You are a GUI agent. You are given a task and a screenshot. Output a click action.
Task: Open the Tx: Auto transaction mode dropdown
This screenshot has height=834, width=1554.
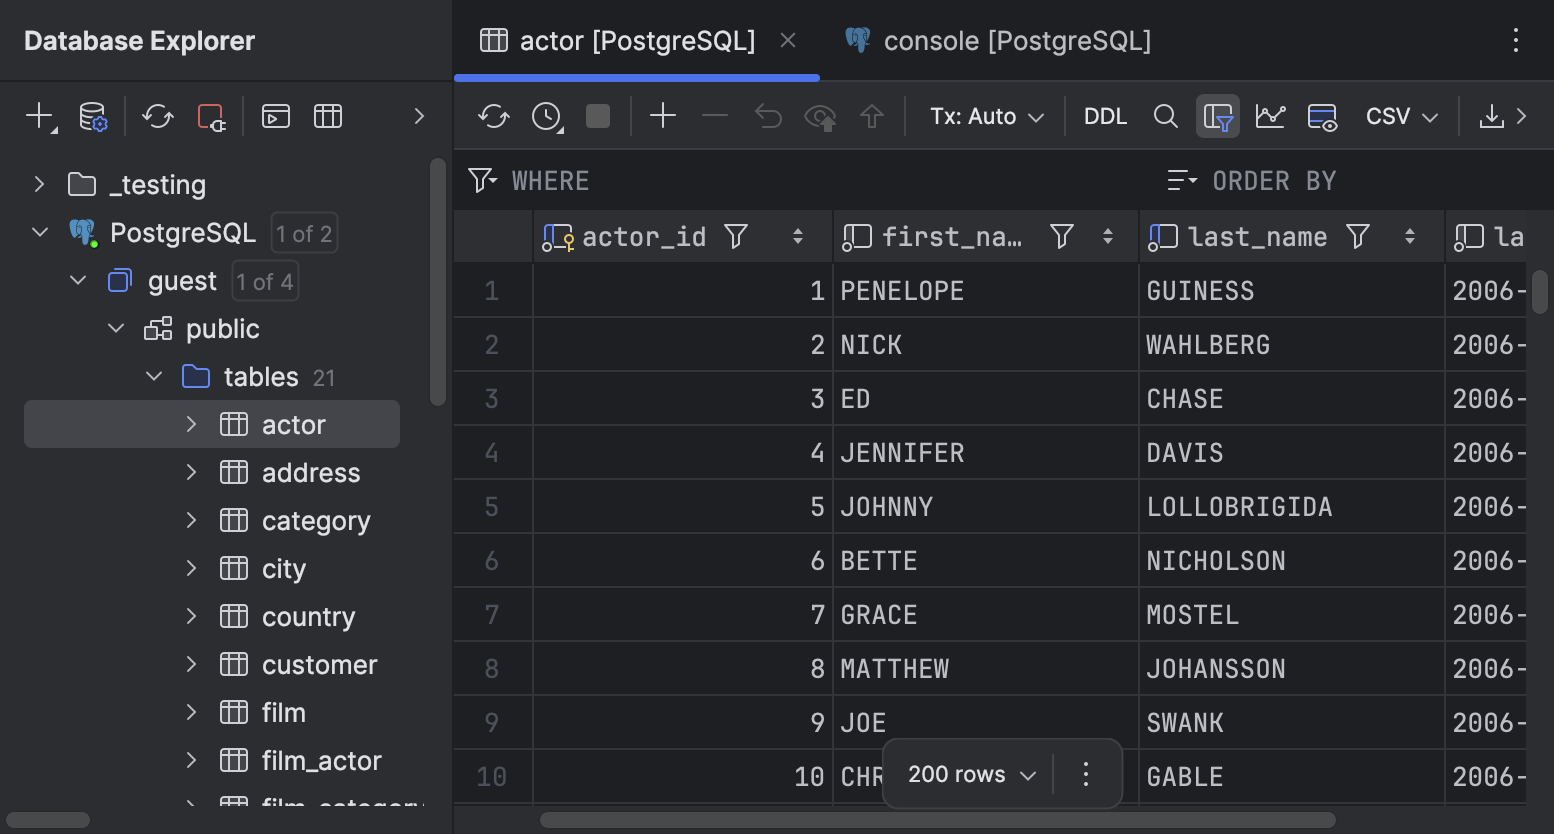click(985, 116)
